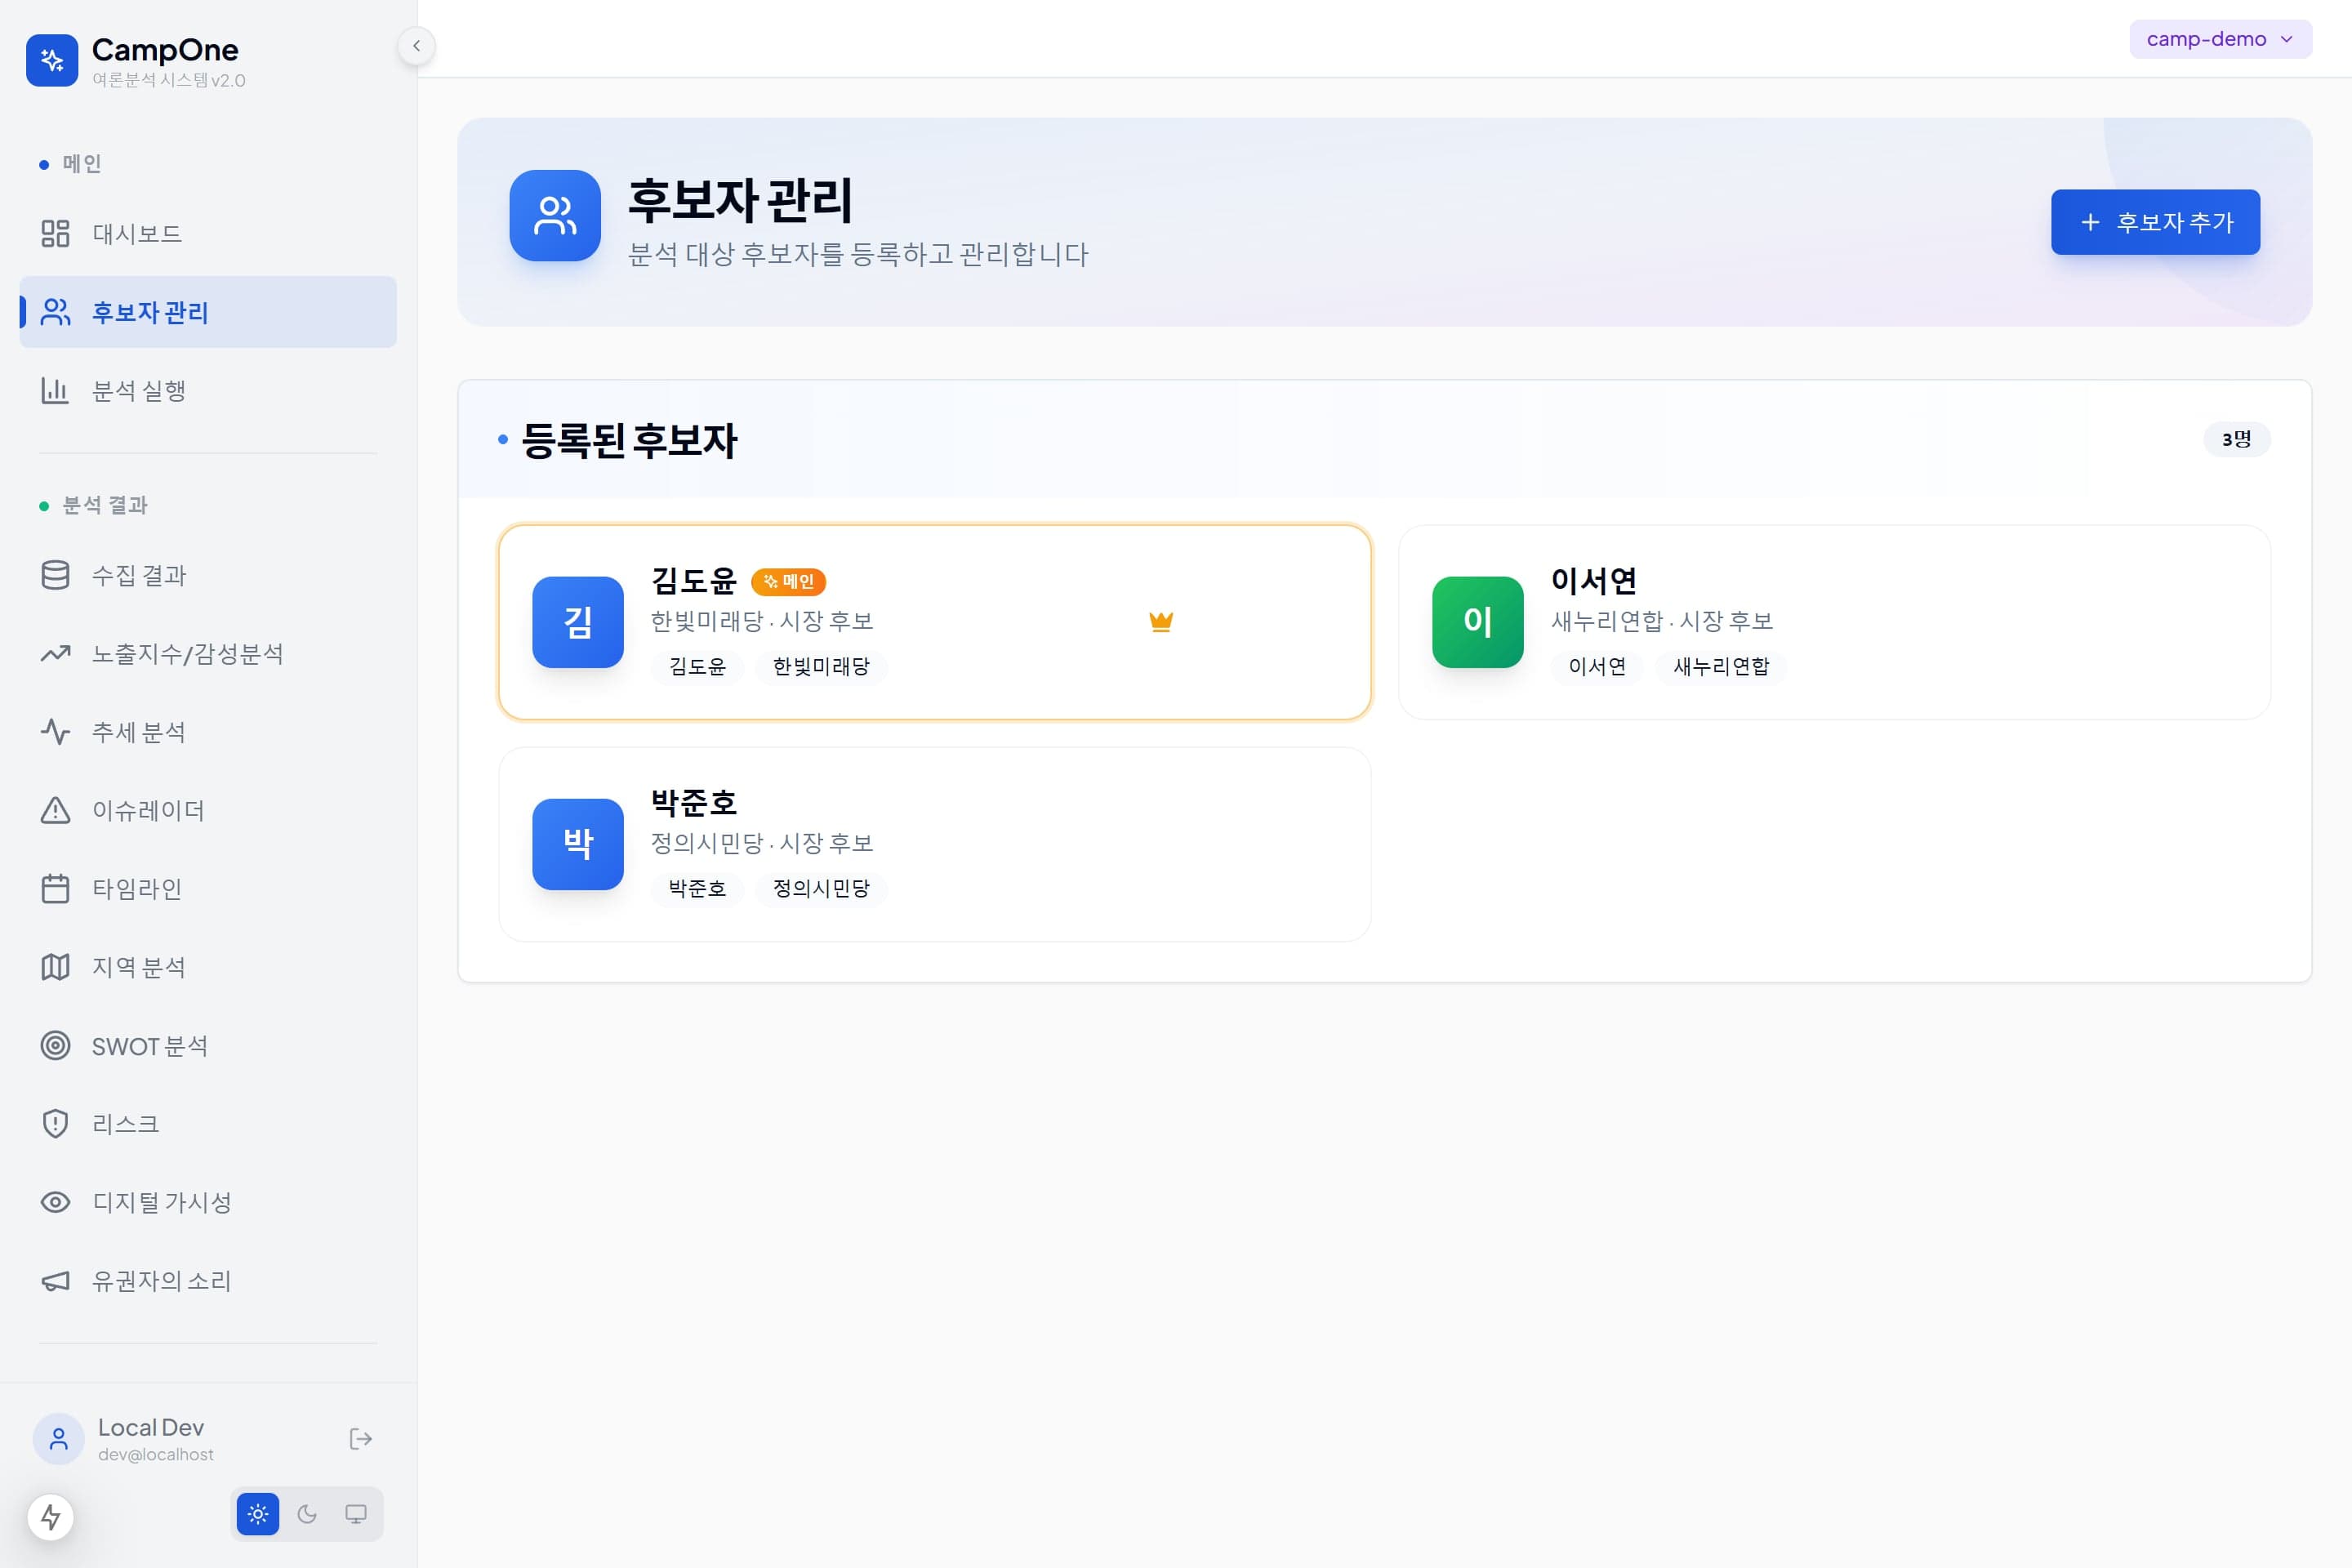Click the Local Dev user avatar

(59, 1439)
